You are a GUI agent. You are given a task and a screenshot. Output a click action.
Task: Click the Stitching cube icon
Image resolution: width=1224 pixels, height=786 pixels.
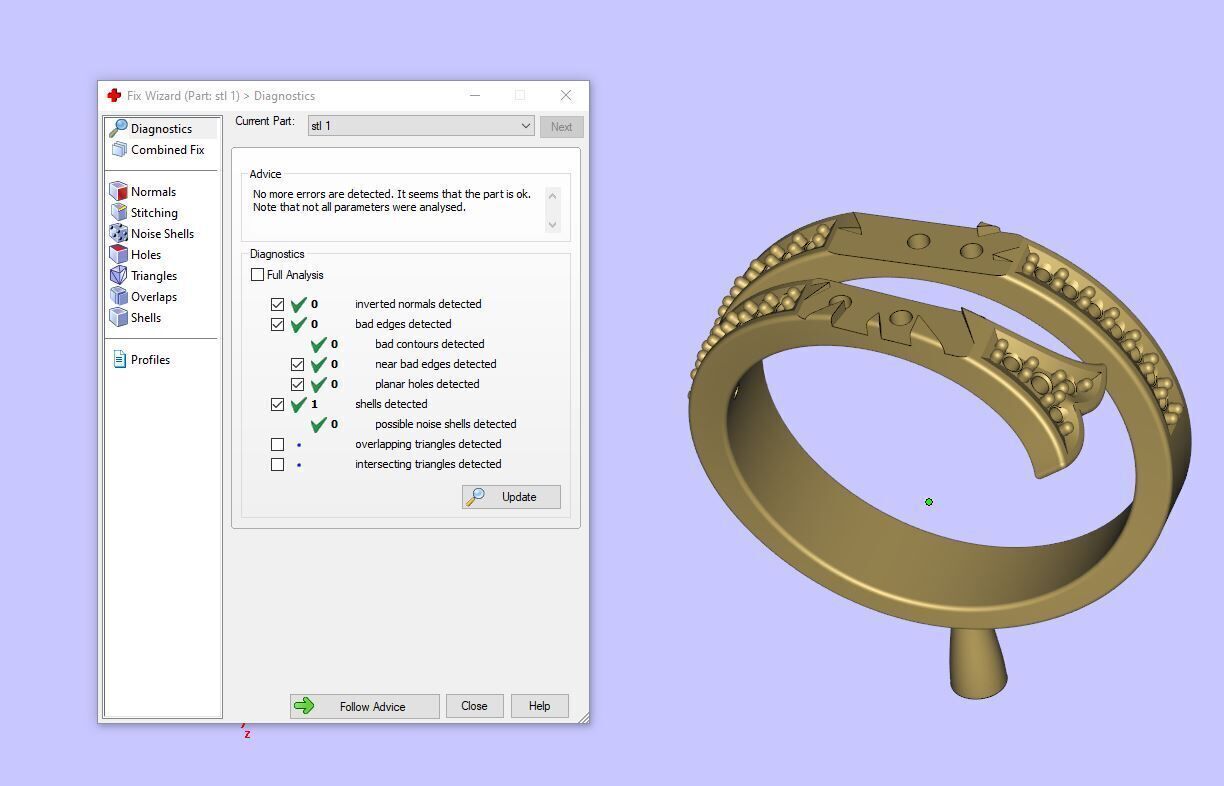click(x=119, y=213)
